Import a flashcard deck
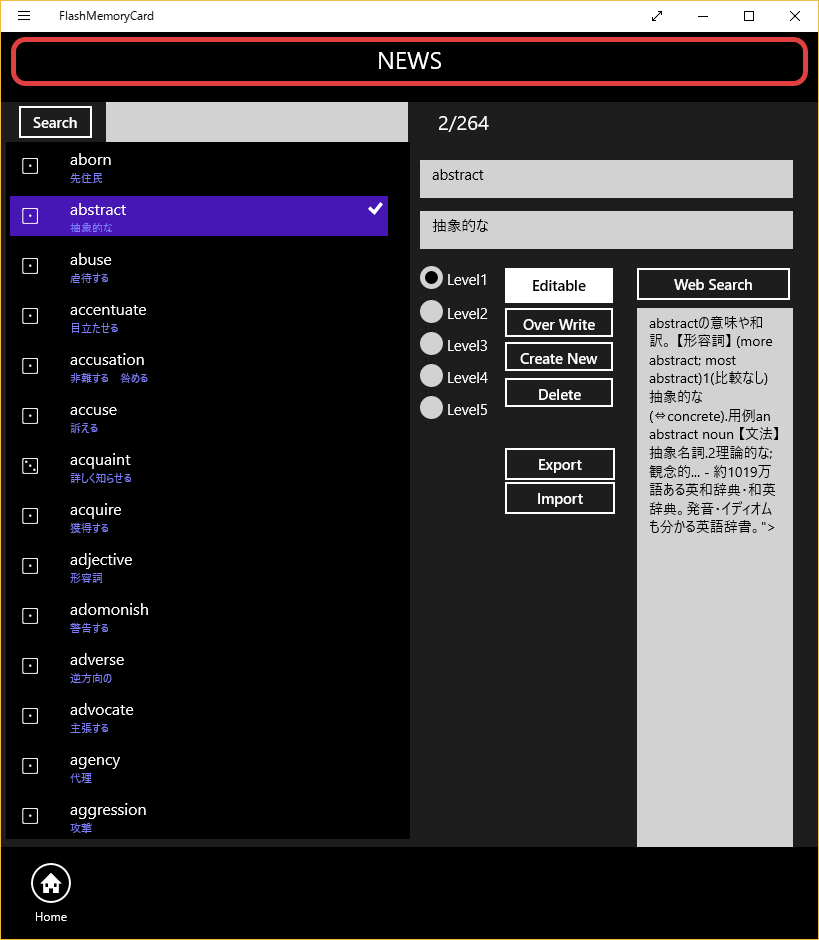The width and height of the screenshot is (819, 940). pos(559,498)
